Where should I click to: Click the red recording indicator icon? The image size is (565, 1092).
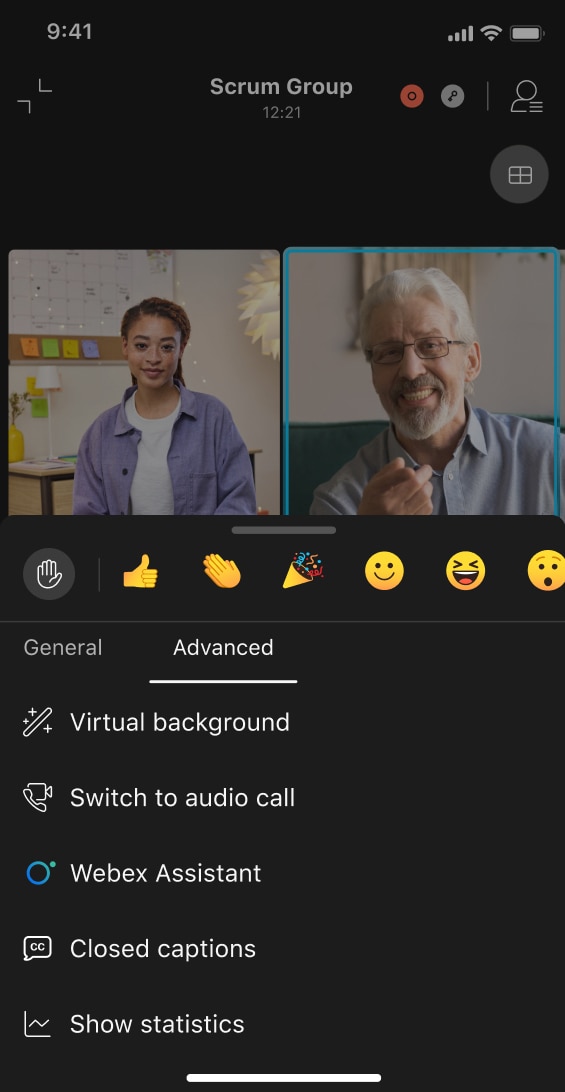[x=412, y=96]
